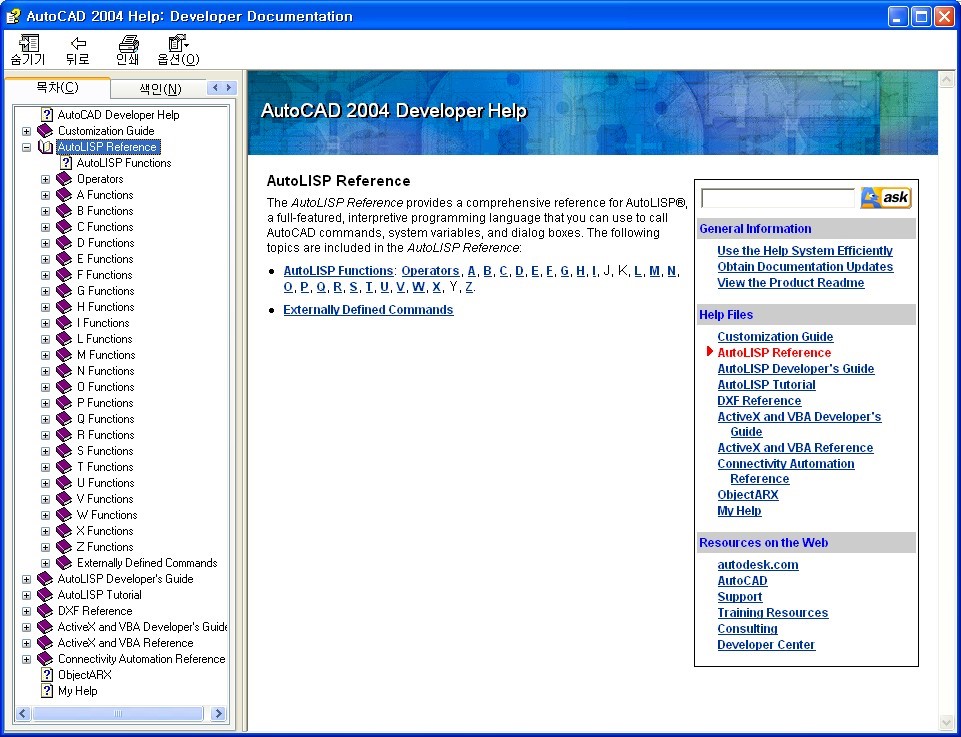Screen dimensions: 961x737
Task: Click the V Functions book icon
Action: (x=64, y=499)
